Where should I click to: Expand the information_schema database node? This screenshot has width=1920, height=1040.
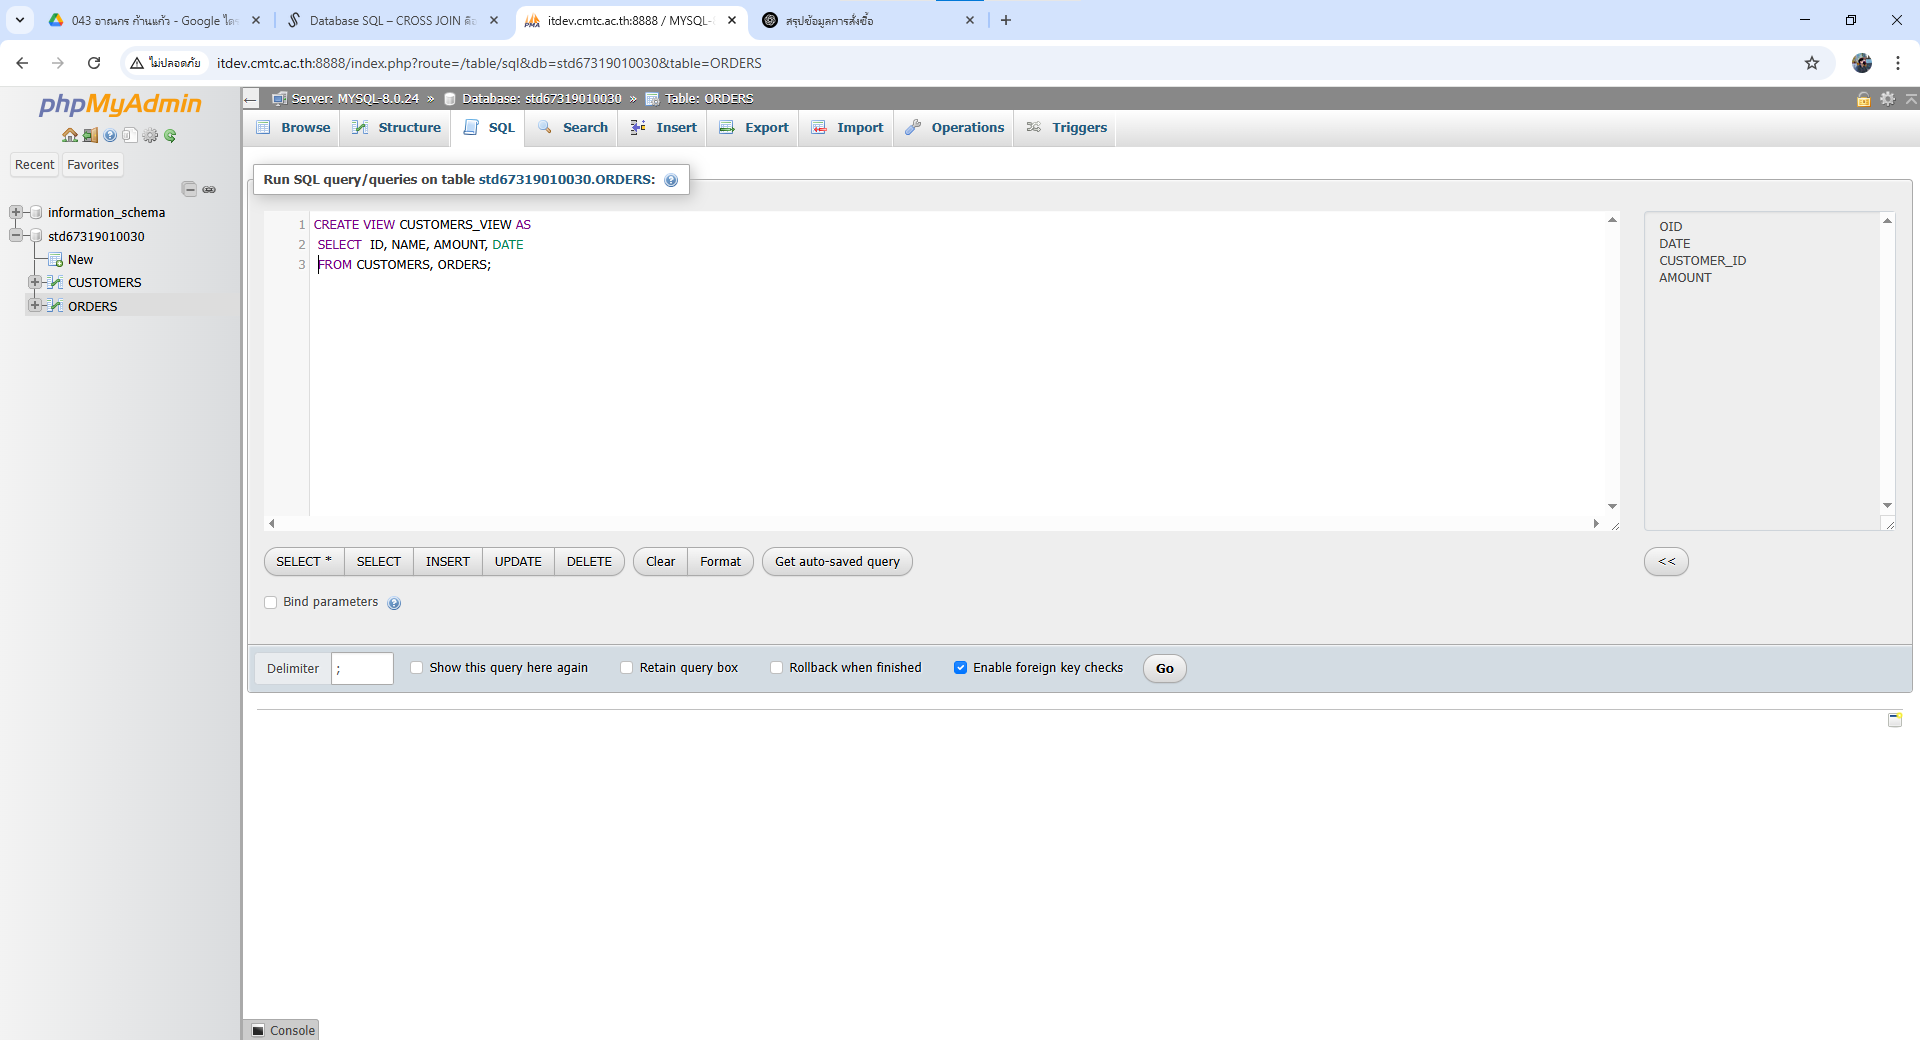click(16, 212)
